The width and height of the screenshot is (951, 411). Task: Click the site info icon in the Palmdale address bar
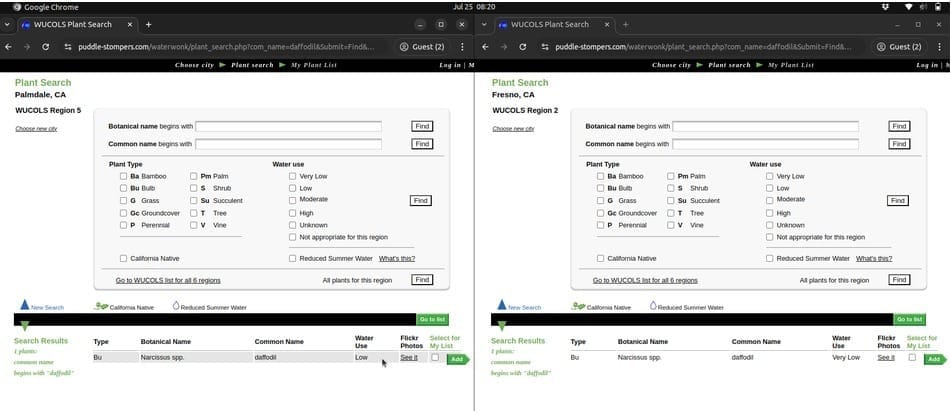[x=68, y=46]
